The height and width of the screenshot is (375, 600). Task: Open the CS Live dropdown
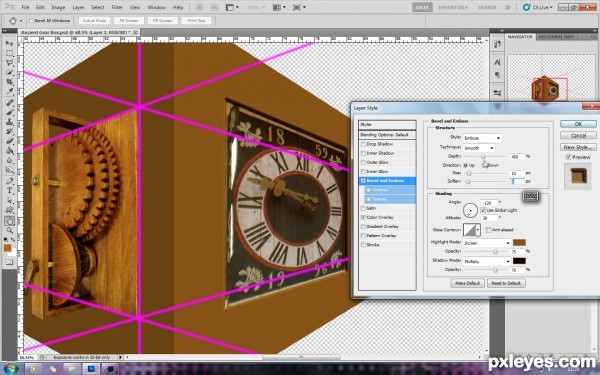[x=538, y=7]
